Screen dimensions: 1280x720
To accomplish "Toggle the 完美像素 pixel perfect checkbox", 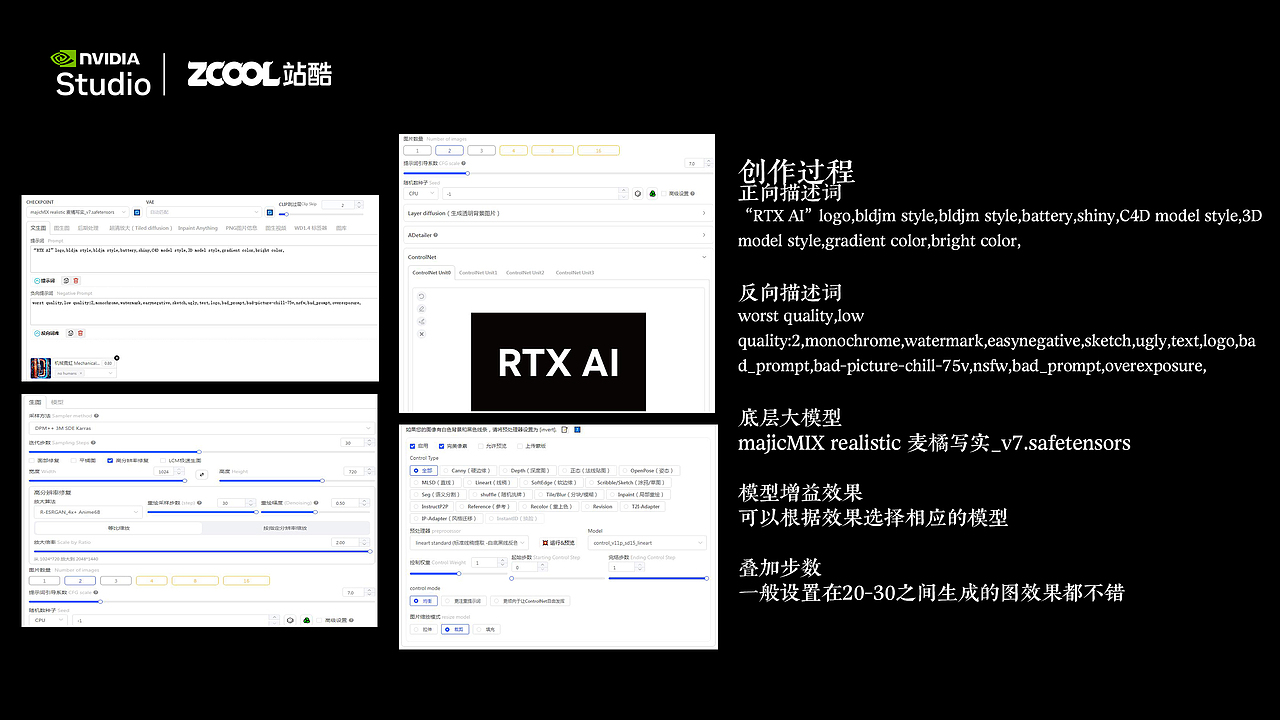I will (x=441, y=446).
